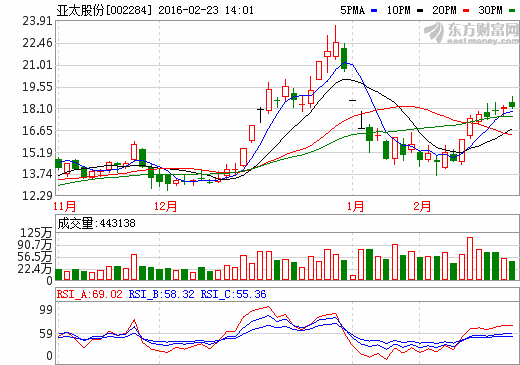
Task: Click the 22.4万 volume axis label
Action: pyautogui.click(x=35, y=268)
